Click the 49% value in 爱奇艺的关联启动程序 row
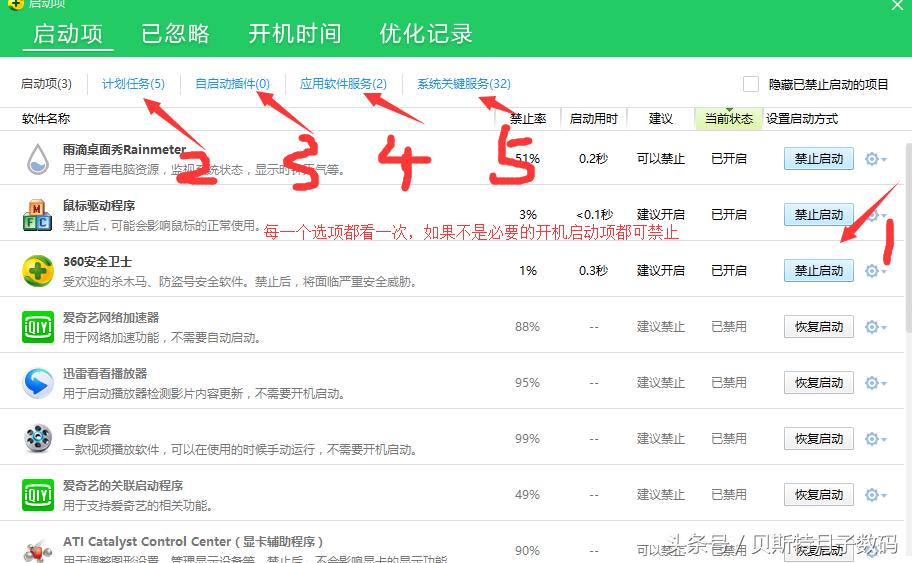Screen dimensions: 912x563 click(x=528, y=494)
